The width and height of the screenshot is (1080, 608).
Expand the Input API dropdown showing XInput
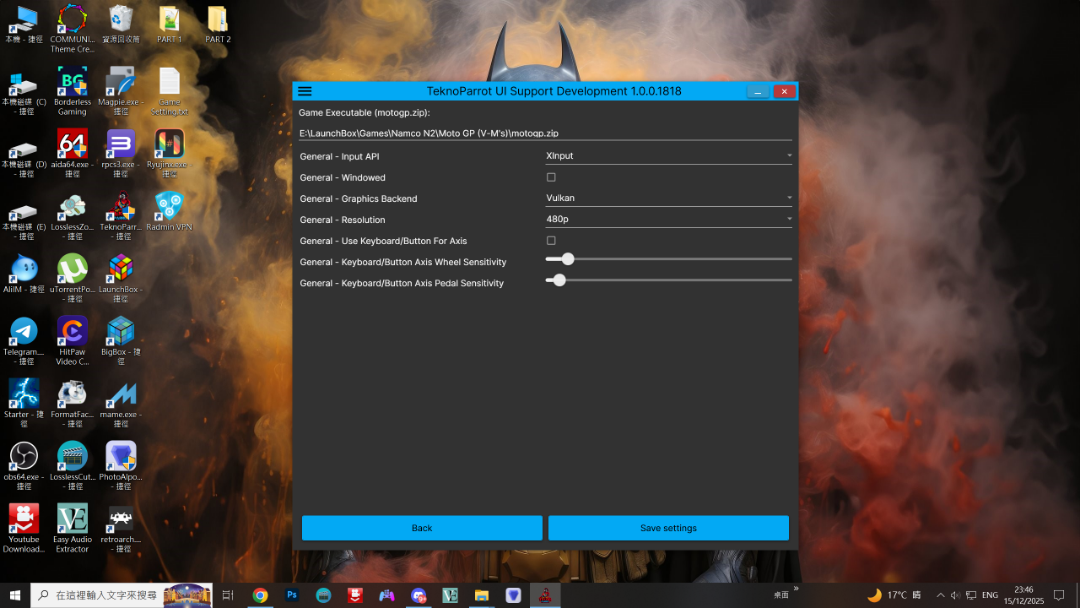[668, 156]
